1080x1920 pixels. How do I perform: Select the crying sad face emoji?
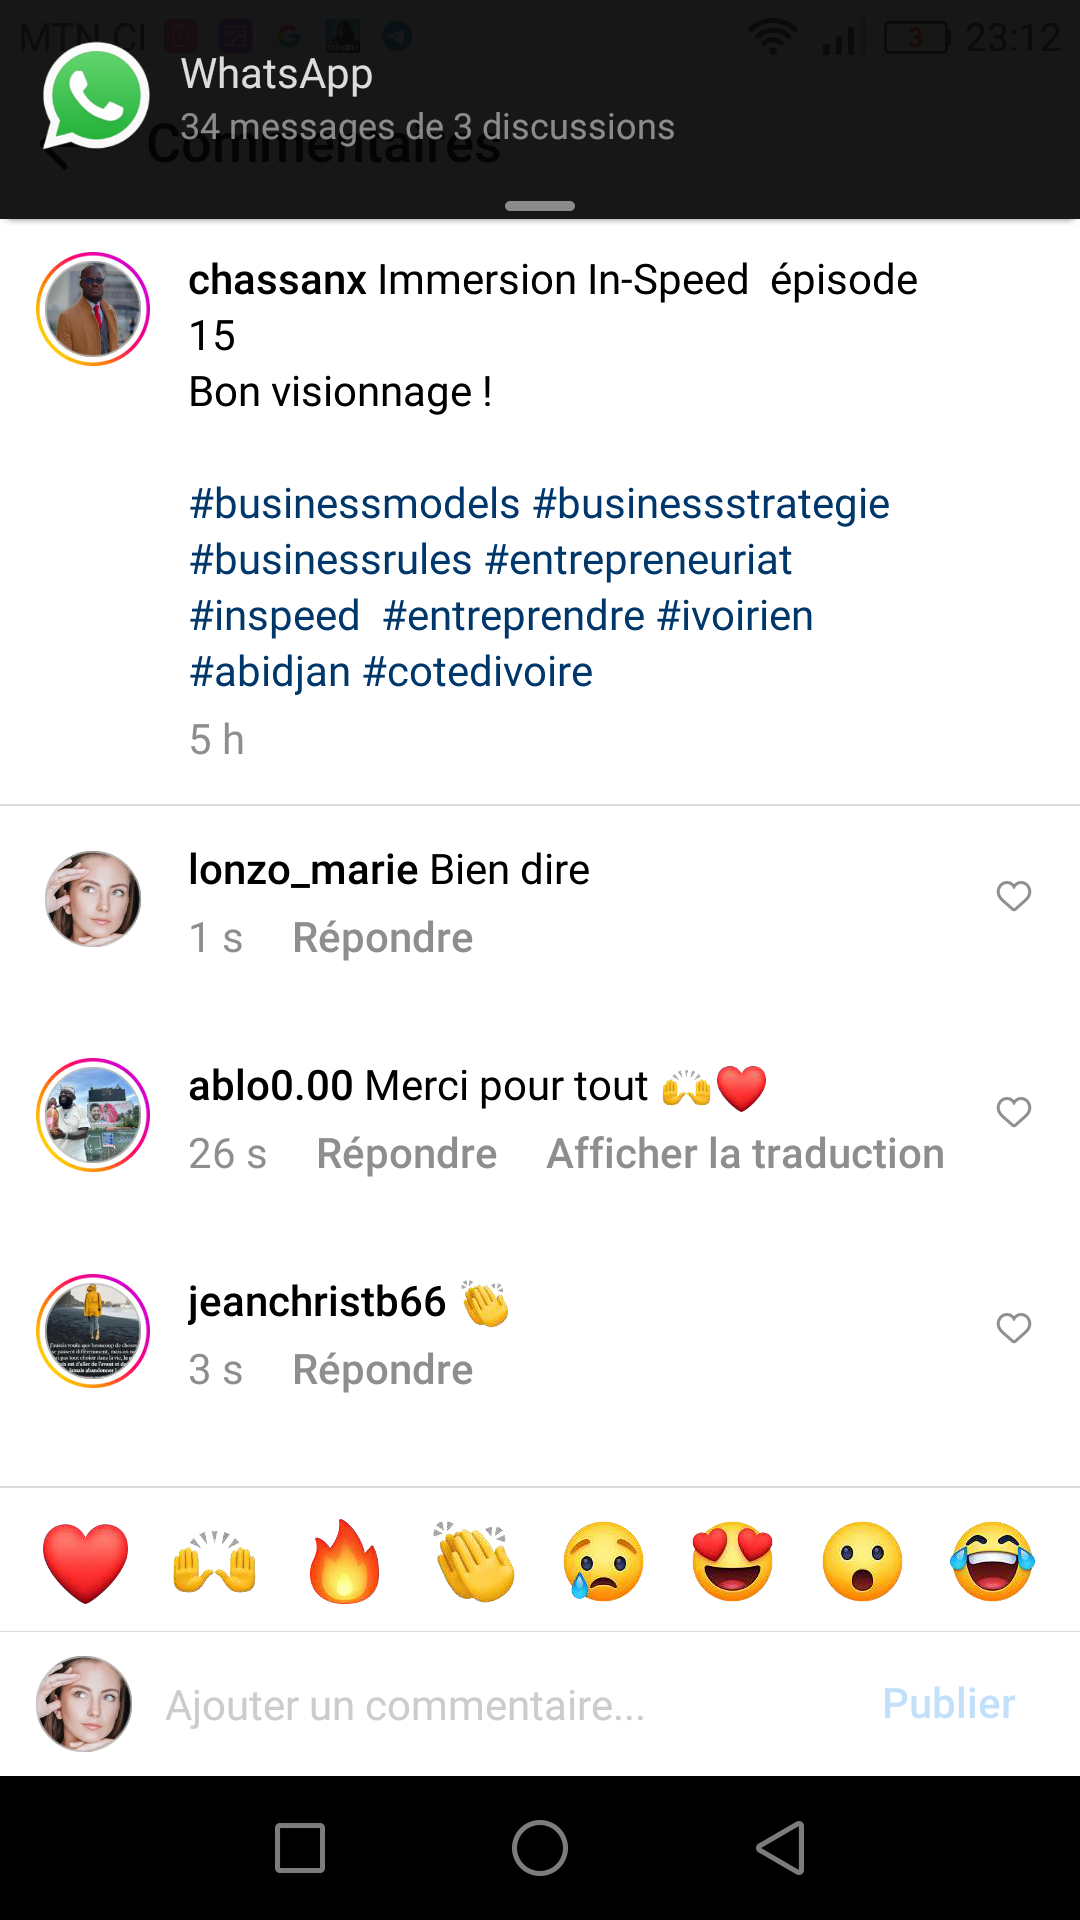point(603,1562)
